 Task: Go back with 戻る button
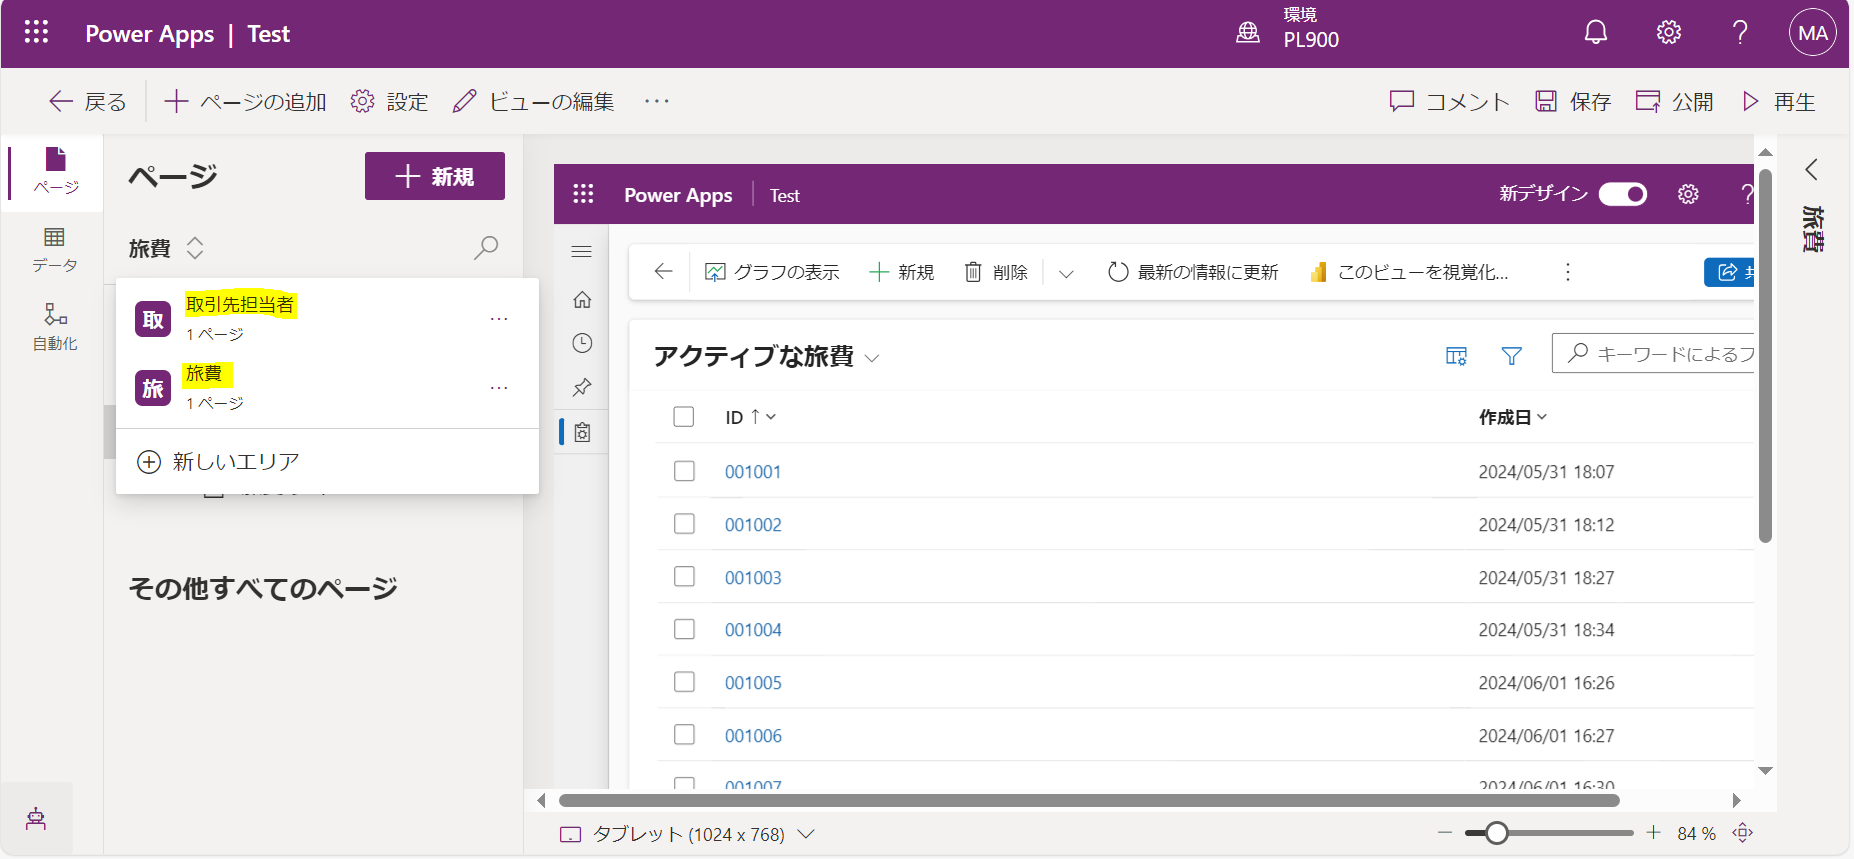(88, 102)
